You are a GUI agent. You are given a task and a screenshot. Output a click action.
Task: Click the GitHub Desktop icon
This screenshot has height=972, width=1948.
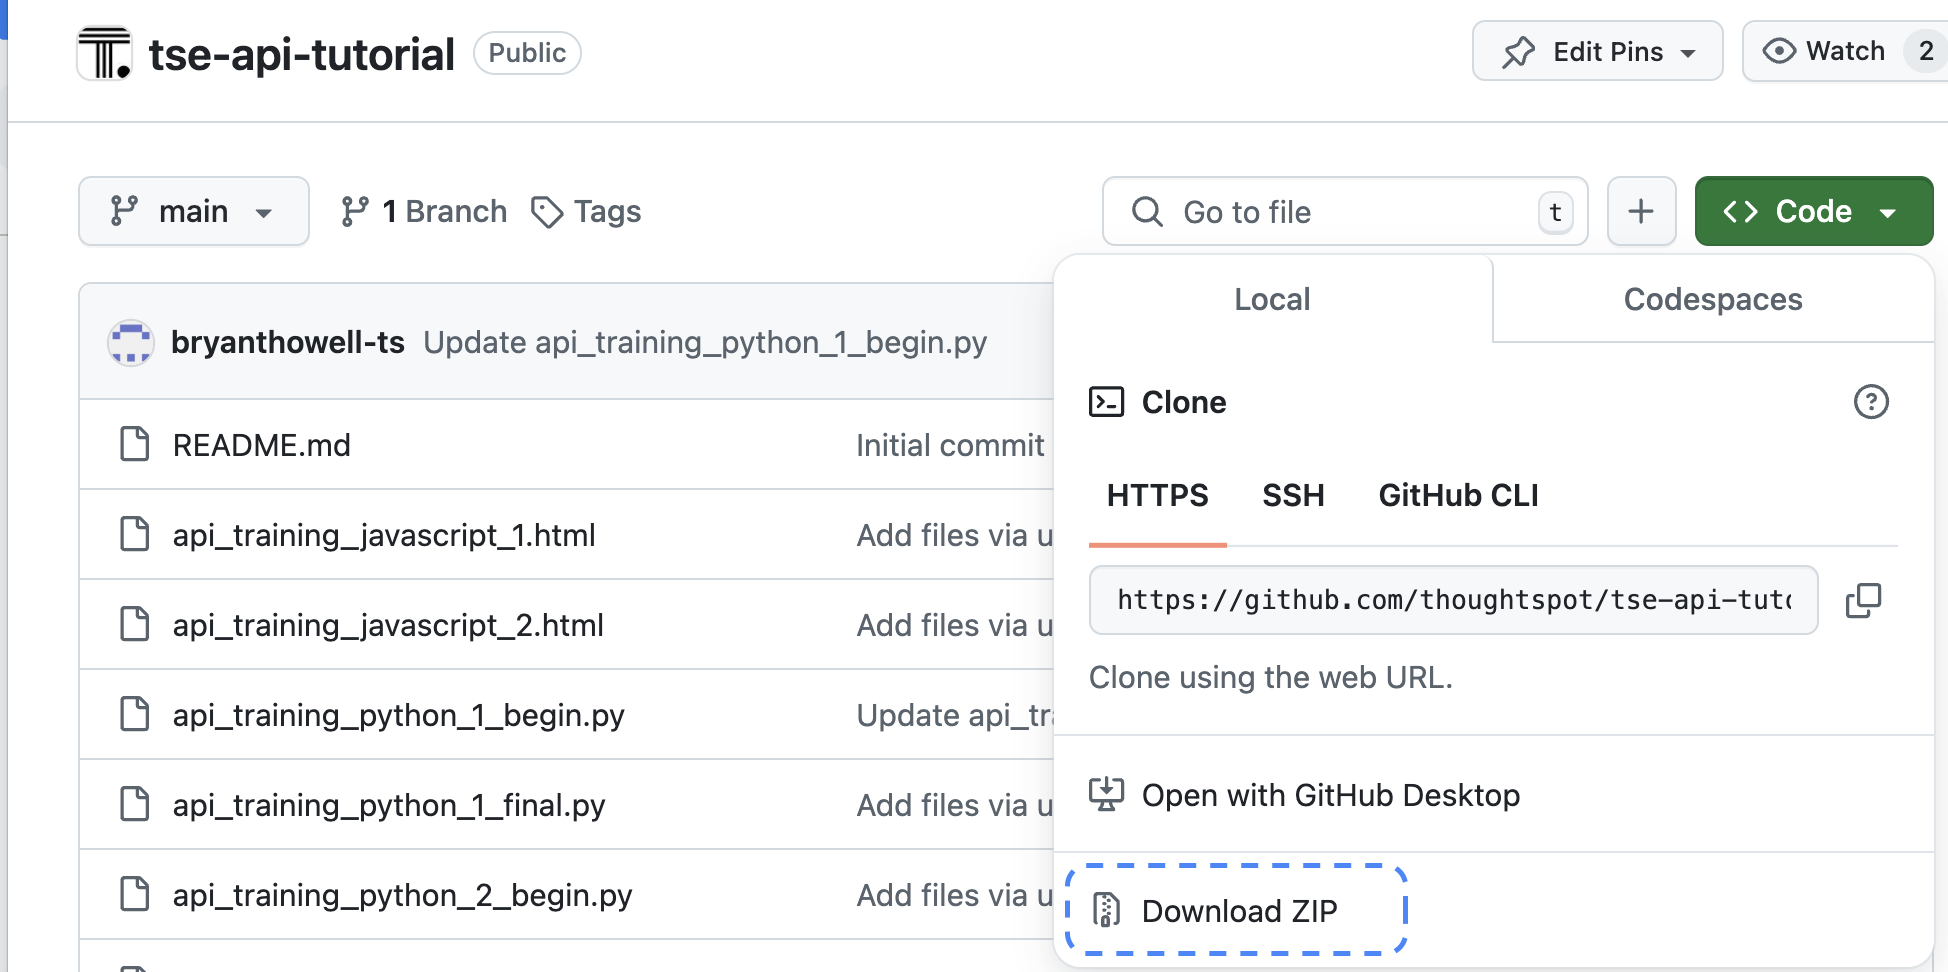pyautogui.click(x=1106, y=794)
